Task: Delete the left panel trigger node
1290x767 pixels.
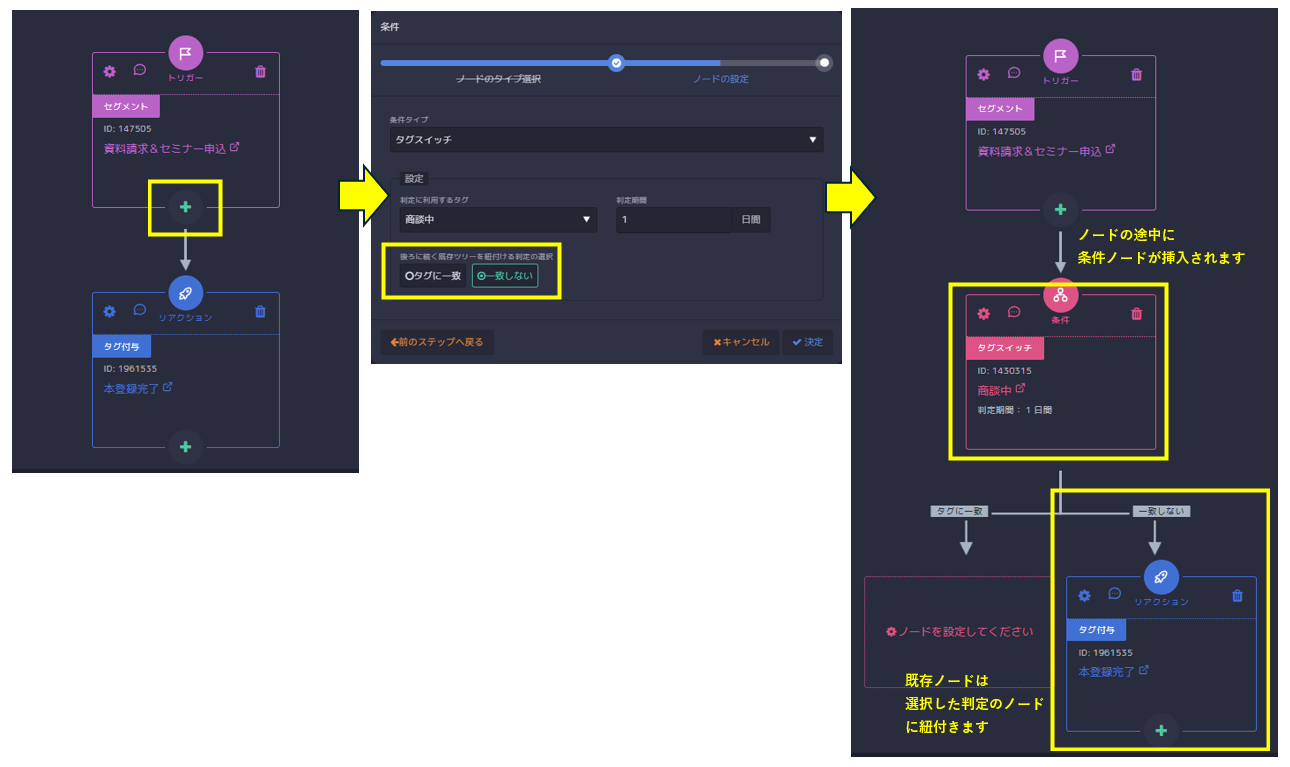Action: (x=261, y=72)
